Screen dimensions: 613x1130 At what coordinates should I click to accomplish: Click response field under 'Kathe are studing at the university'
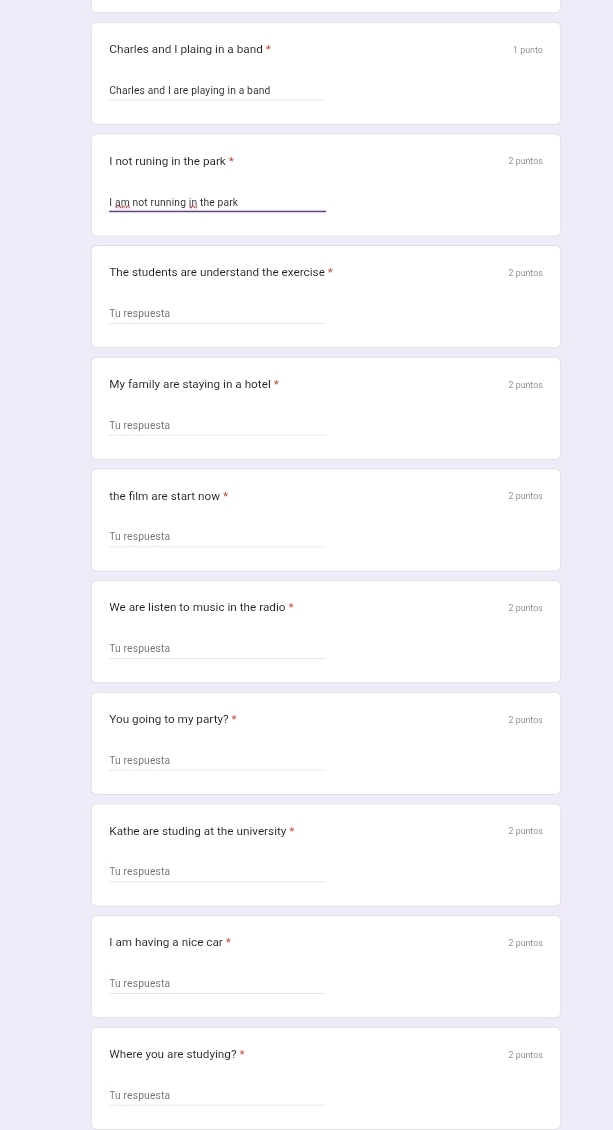(217, 872)
